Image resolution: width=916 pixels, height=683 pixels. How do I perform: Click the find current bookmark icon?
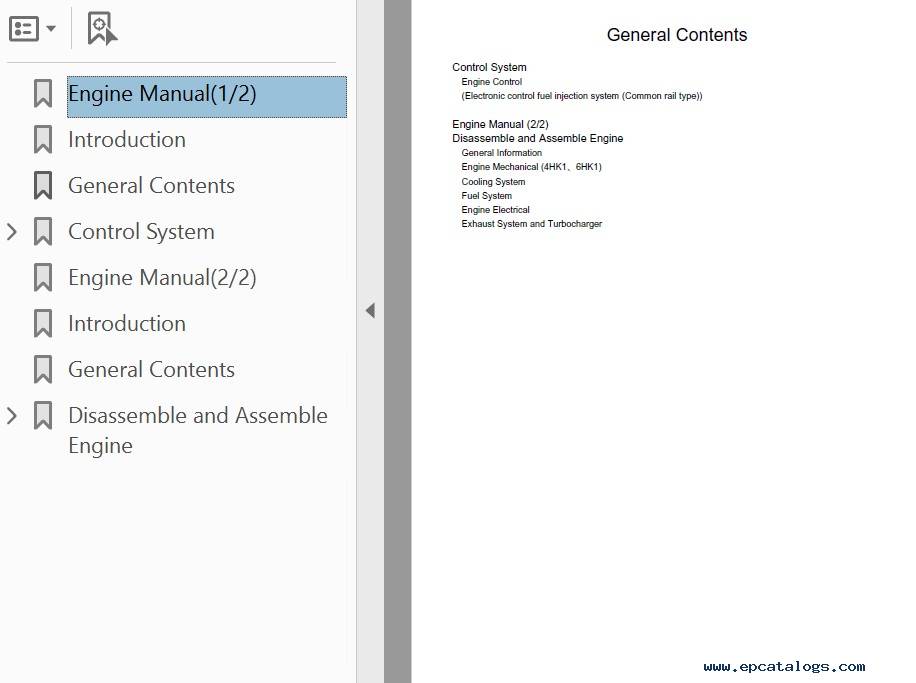102,28
